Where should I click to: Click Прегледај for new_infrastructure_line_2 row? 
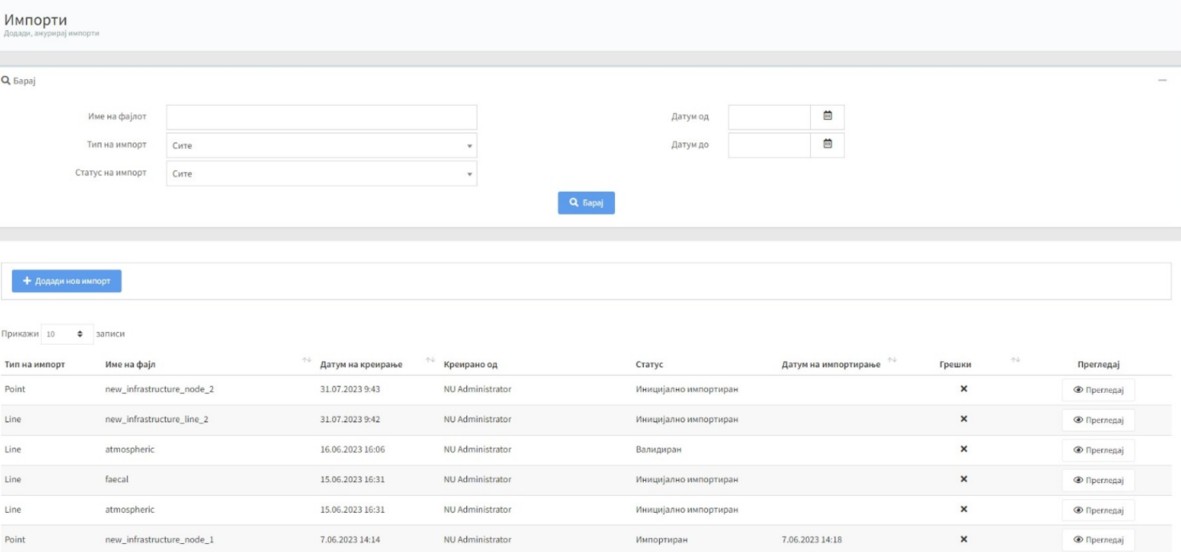pos(1098,420)
